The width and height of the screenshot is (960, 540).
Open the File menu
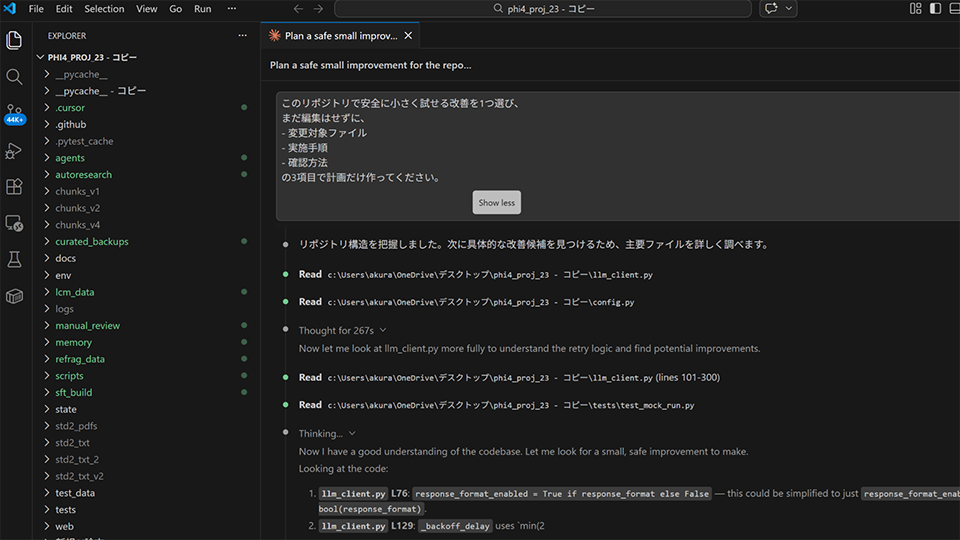pos(36,9)
